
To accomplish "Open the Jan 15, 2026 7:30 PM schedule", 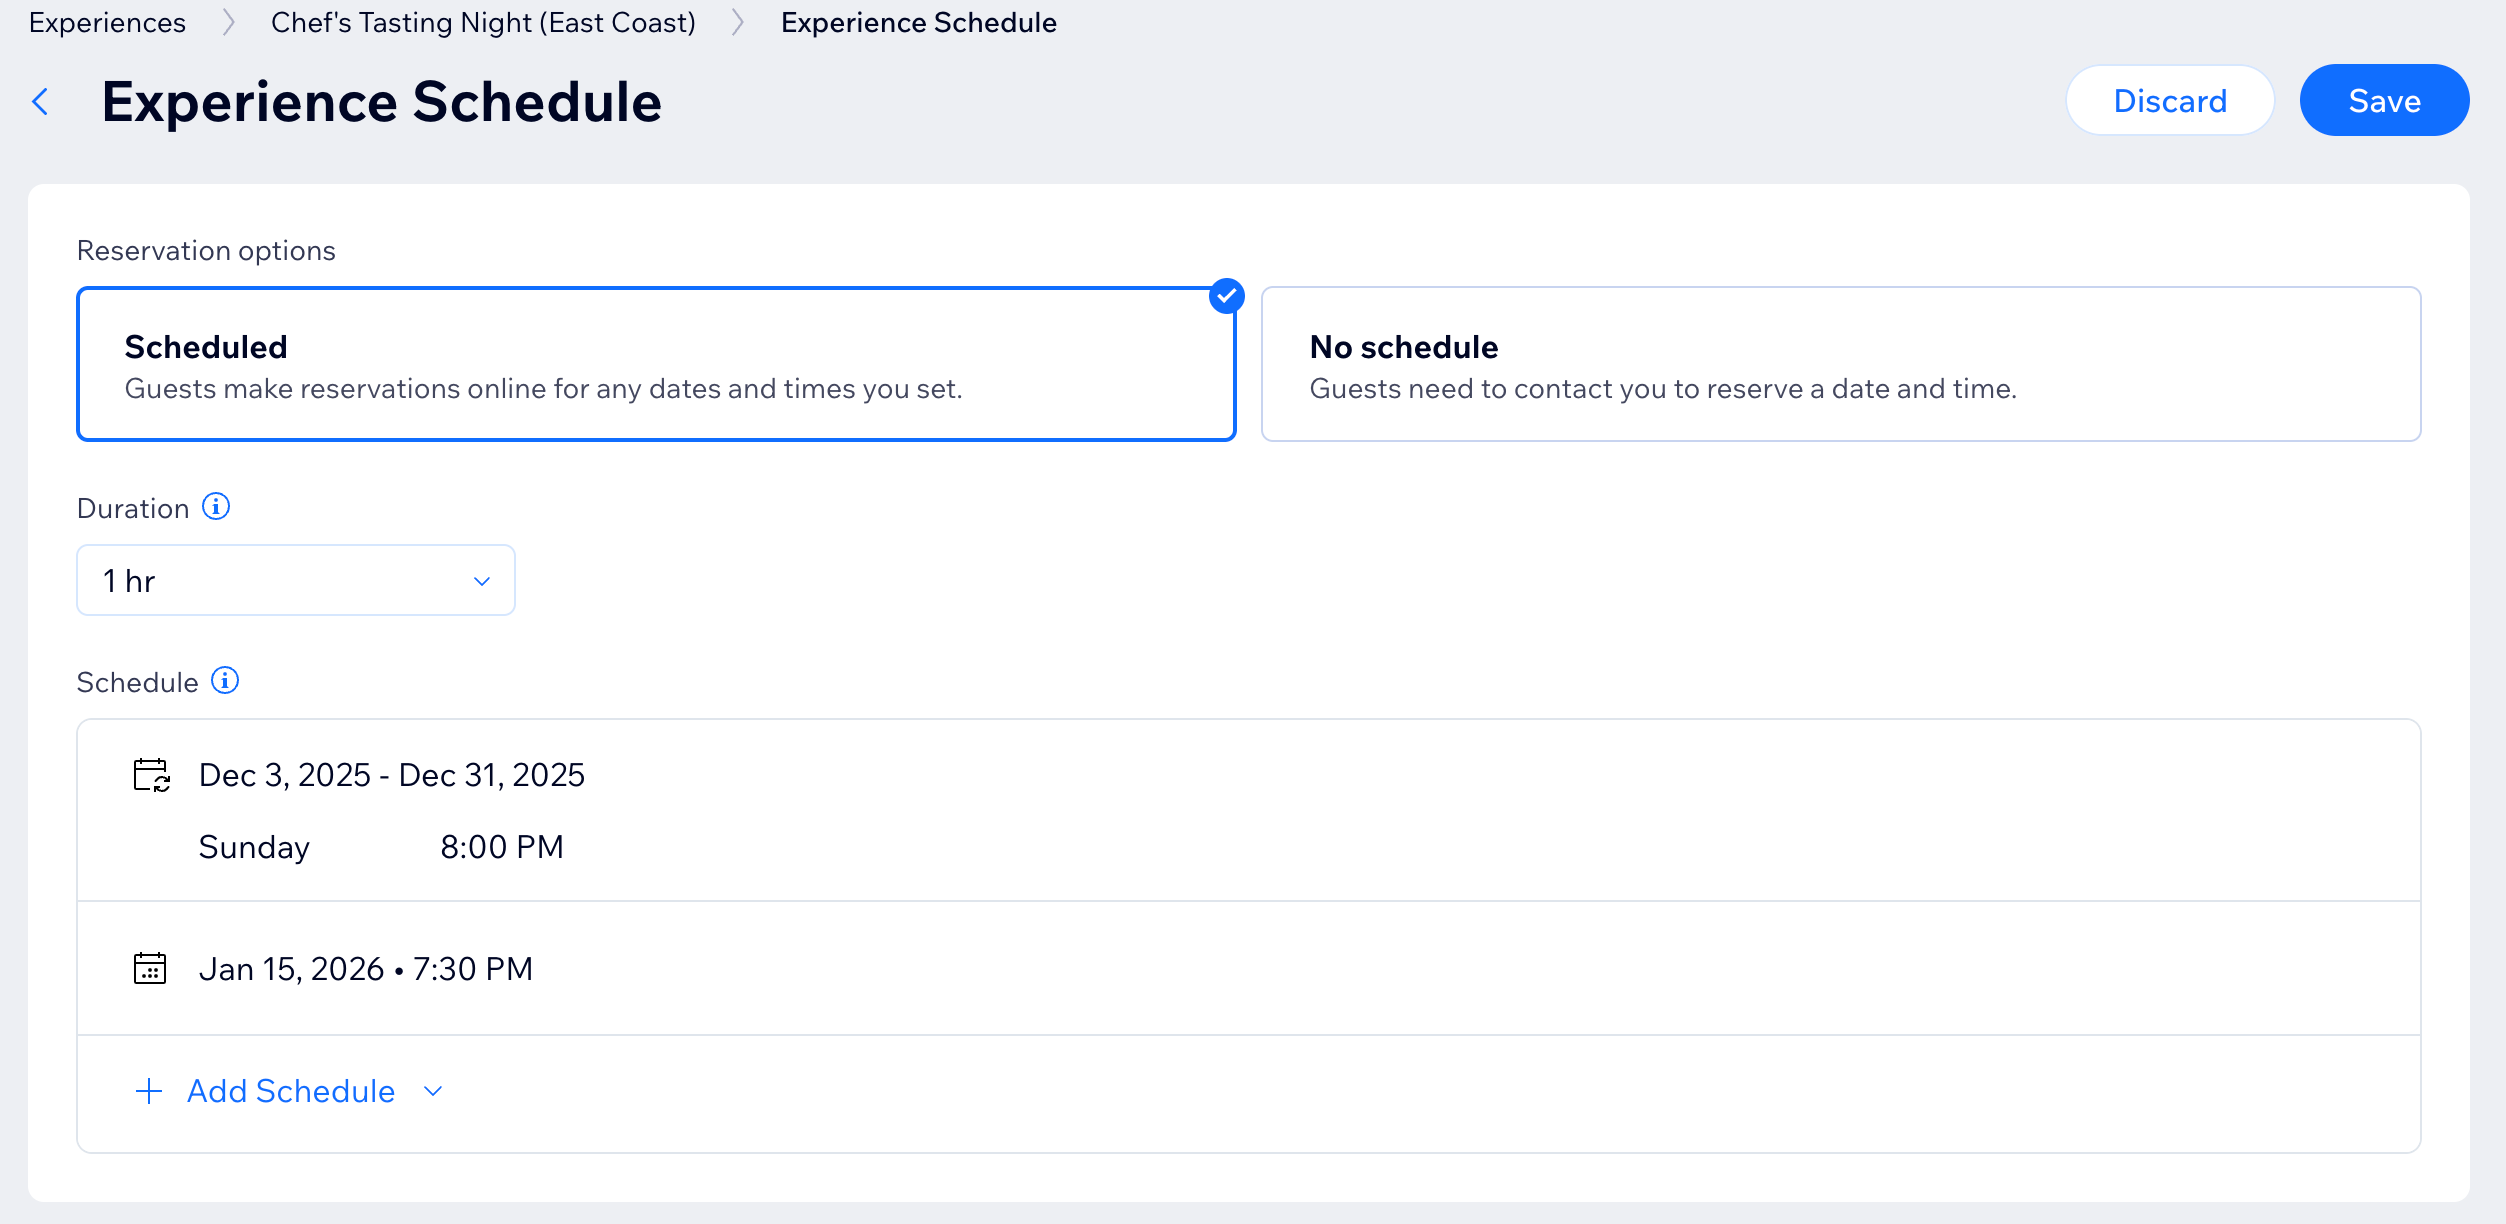I will pyautogui.click(x=365, y=968).
